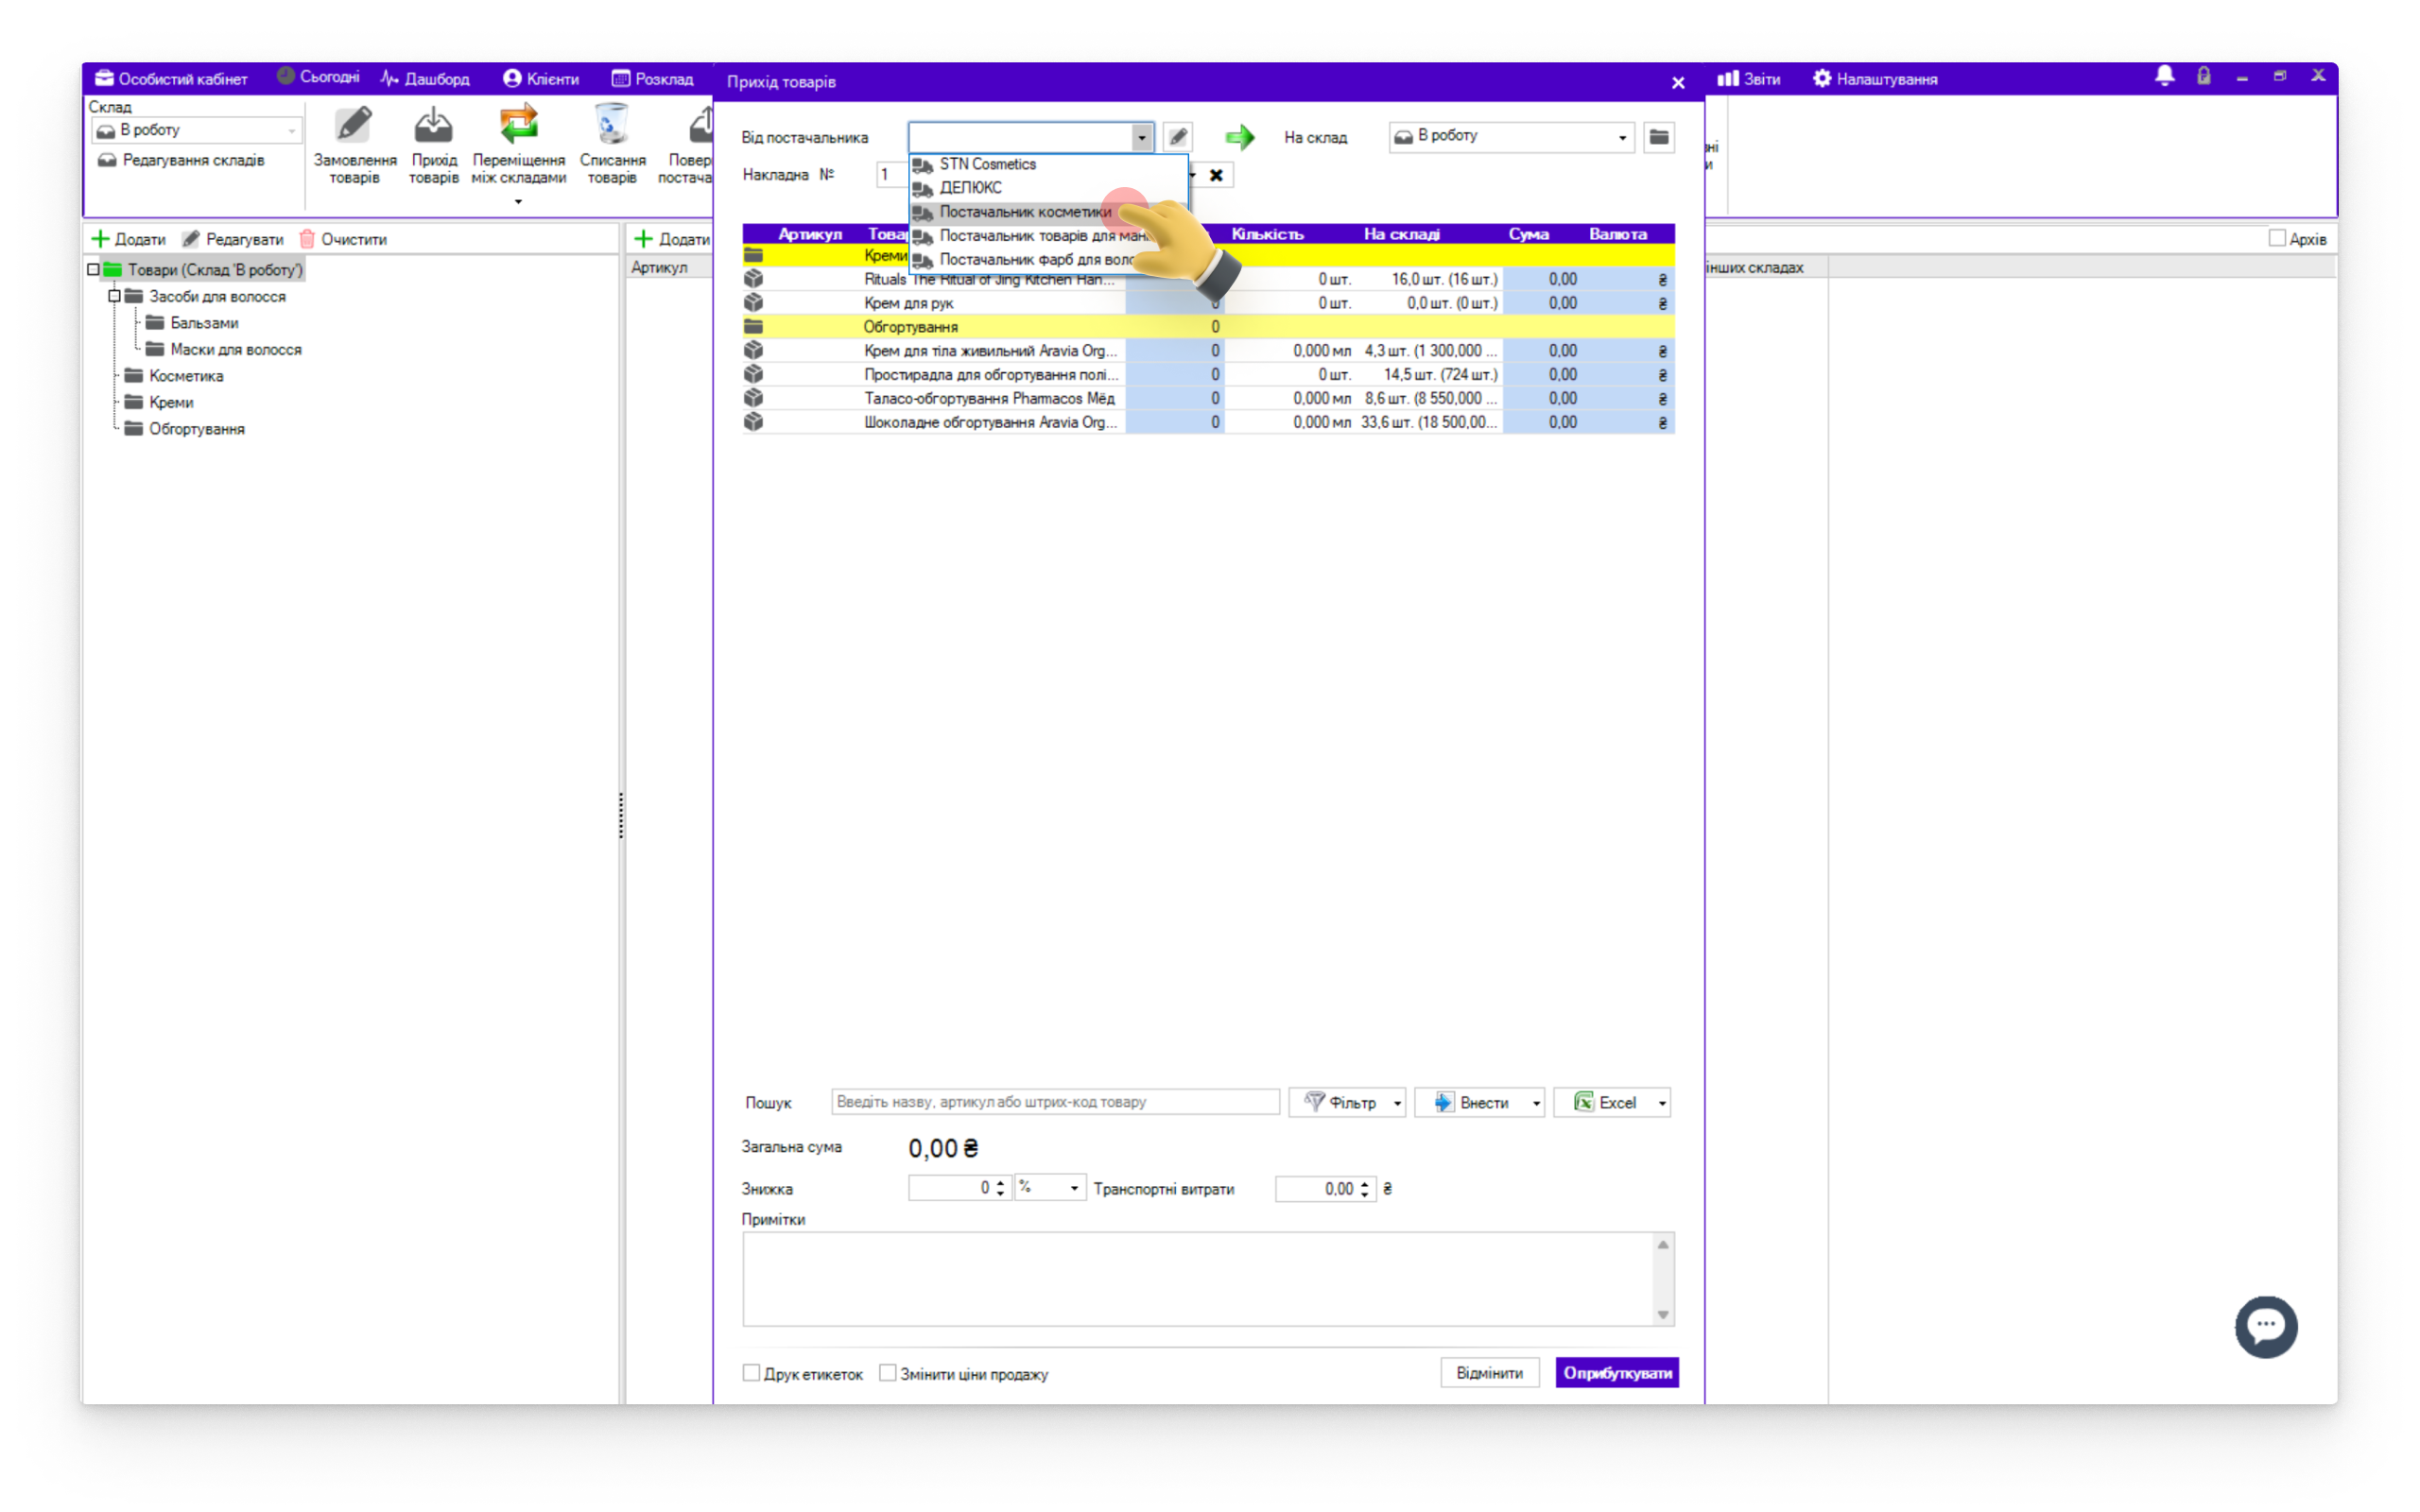2420x1512 pixels.
Task: Toggle Архів checkbox
Action: 2277,238
